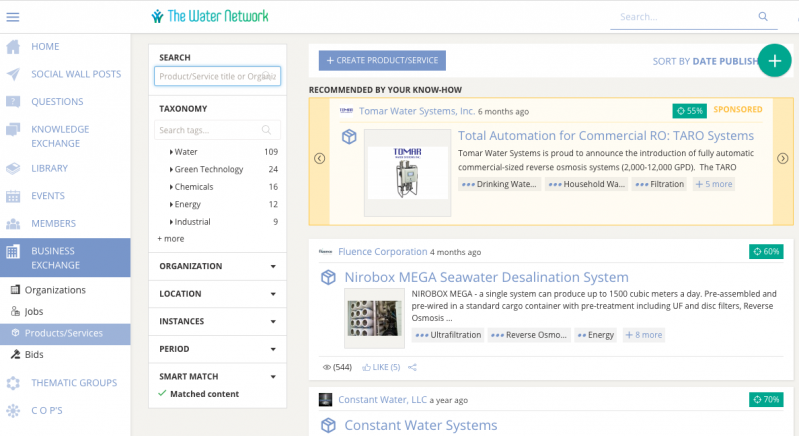Screen dimensions: 799x436
Task: Toggle the Matched content checkmark
Action: [162, 394]
